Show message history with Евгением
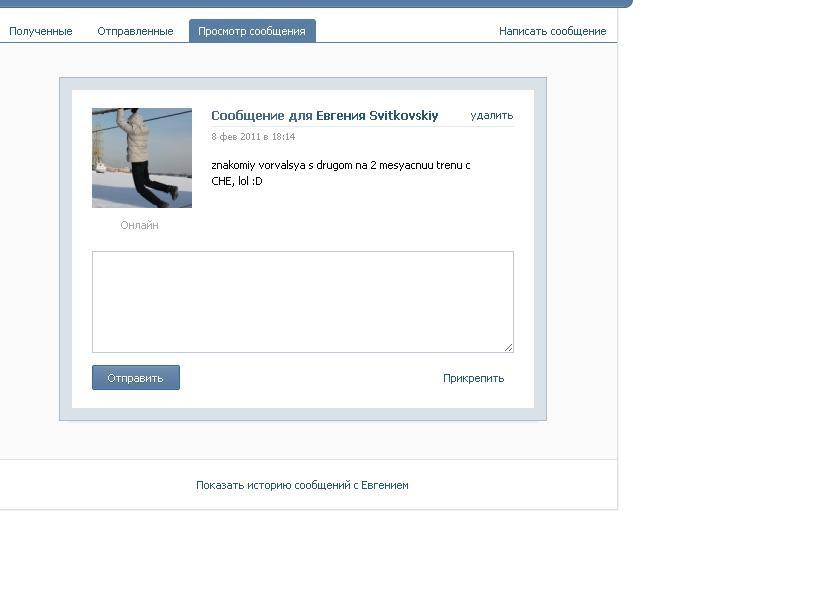This screenshot has width=816, height=612. 302,485
